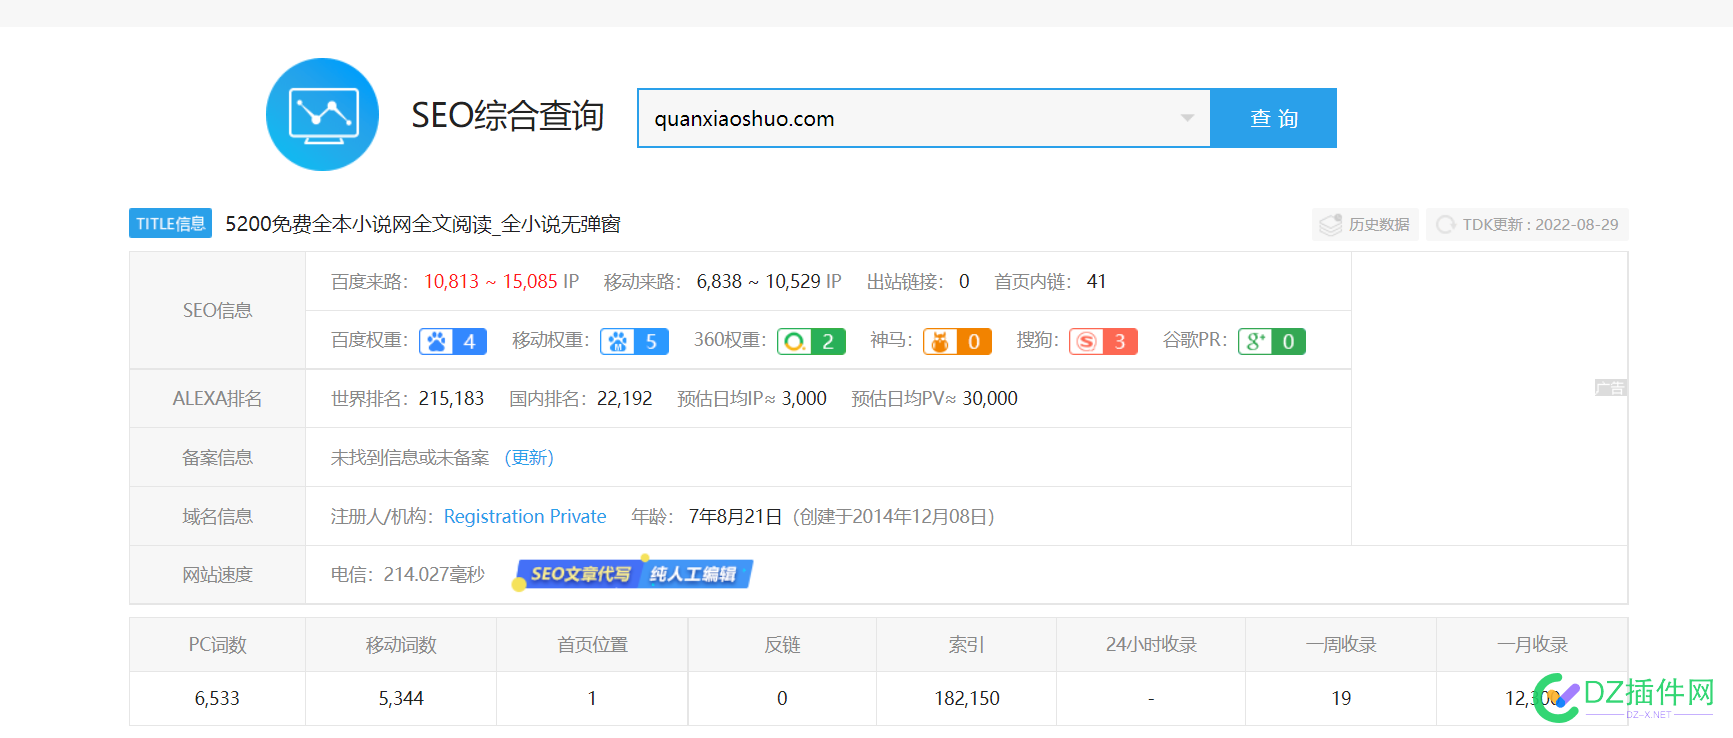Click the 更新 link for 备案信息
1733x738 pixels.
[529, 457]
